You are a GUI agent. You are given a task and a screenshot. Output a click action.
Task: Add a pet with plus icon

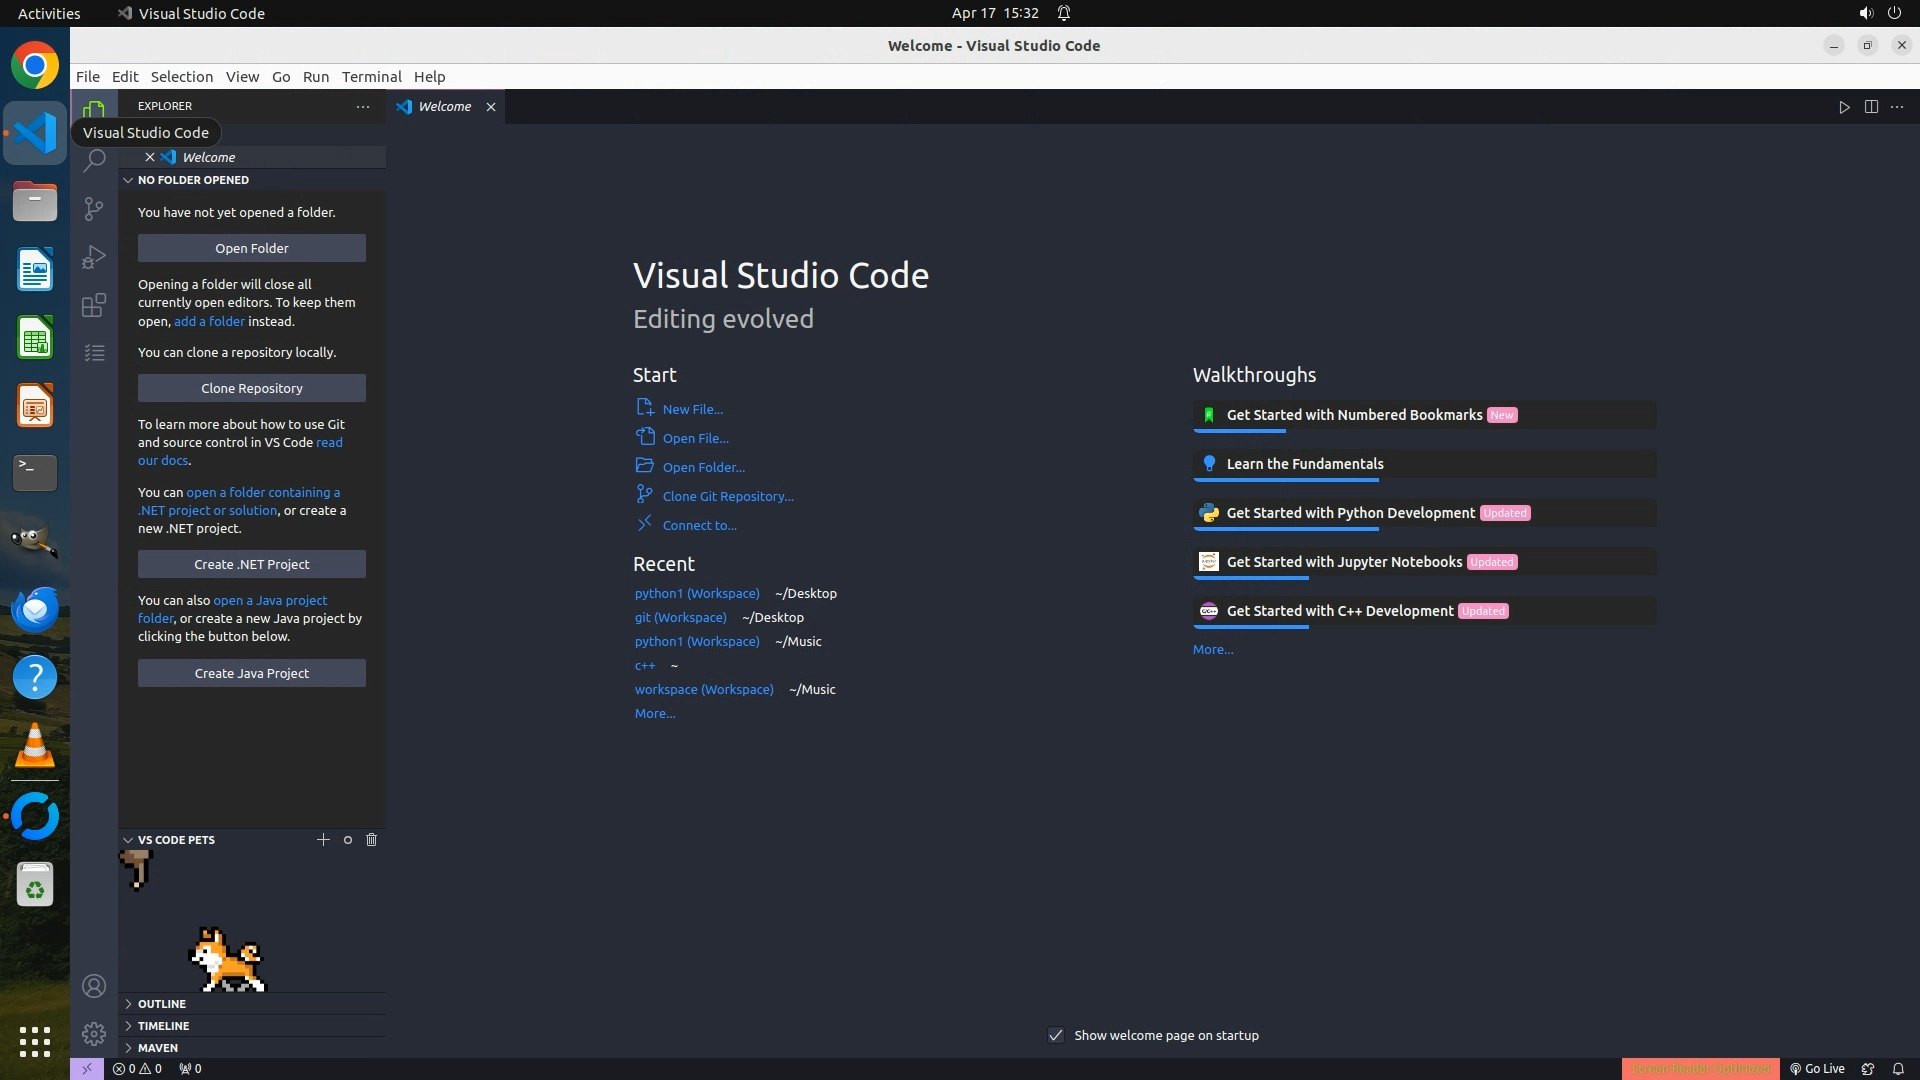pos(323,840)
